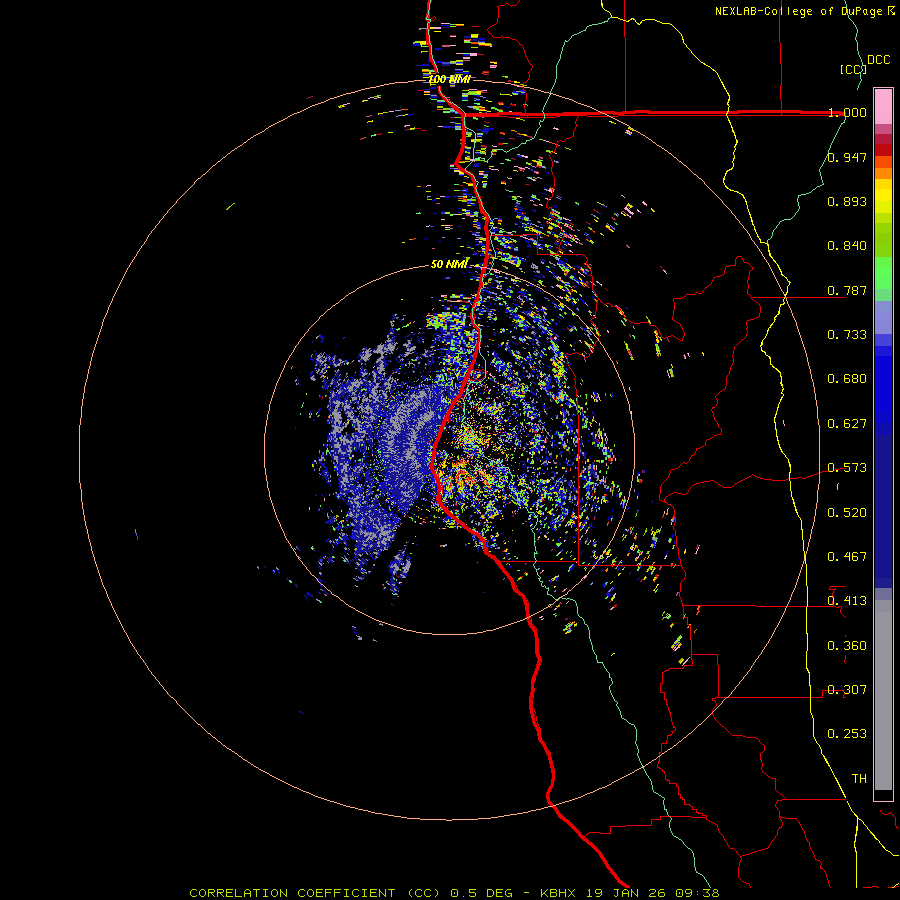Click the 0.253 scale value

pos(847,734)
